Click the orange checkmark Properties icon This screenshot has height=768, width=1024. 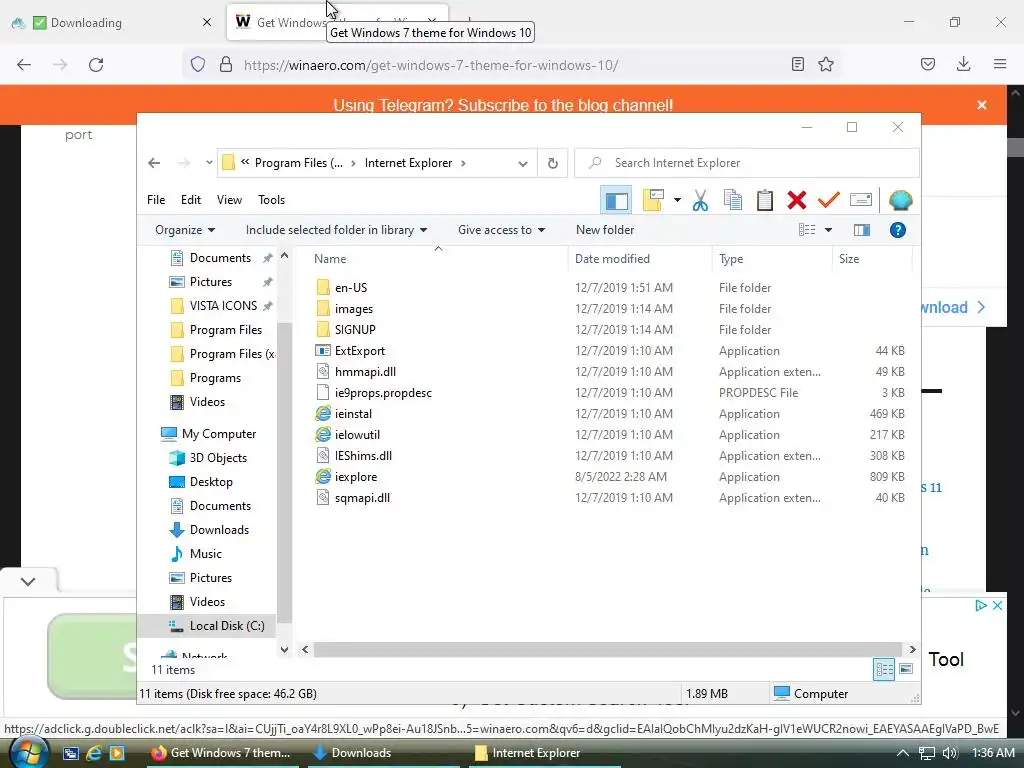point(828,200)
